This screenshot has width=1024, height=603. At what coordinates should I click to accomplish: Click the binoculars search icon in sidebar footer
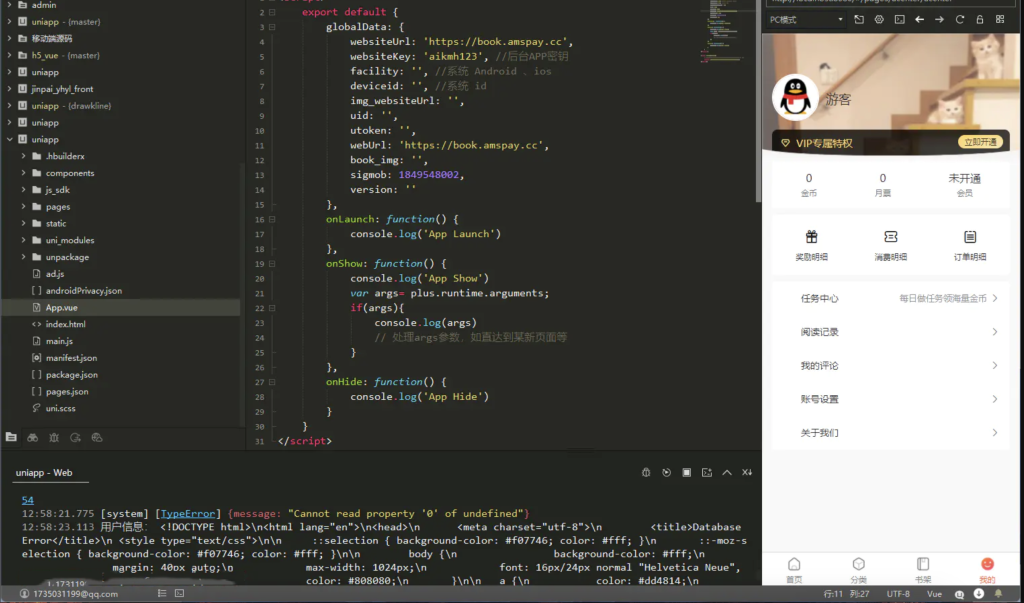pyautogui.click(x=32, y=437)
